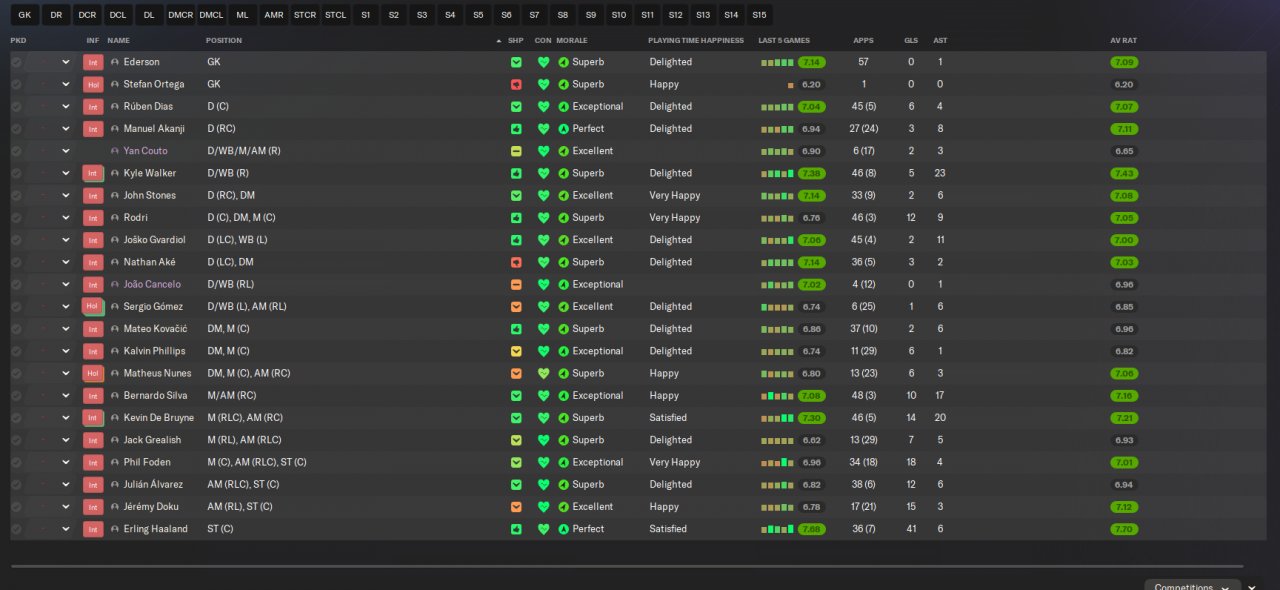Click Kevin De Bruyne's 7.30 last-game rating

811,418
